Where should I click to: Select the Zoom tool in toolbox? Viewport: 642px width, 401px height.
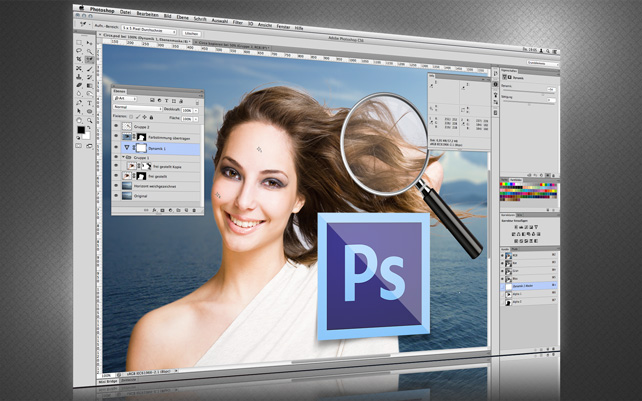(x=89, y=120)
